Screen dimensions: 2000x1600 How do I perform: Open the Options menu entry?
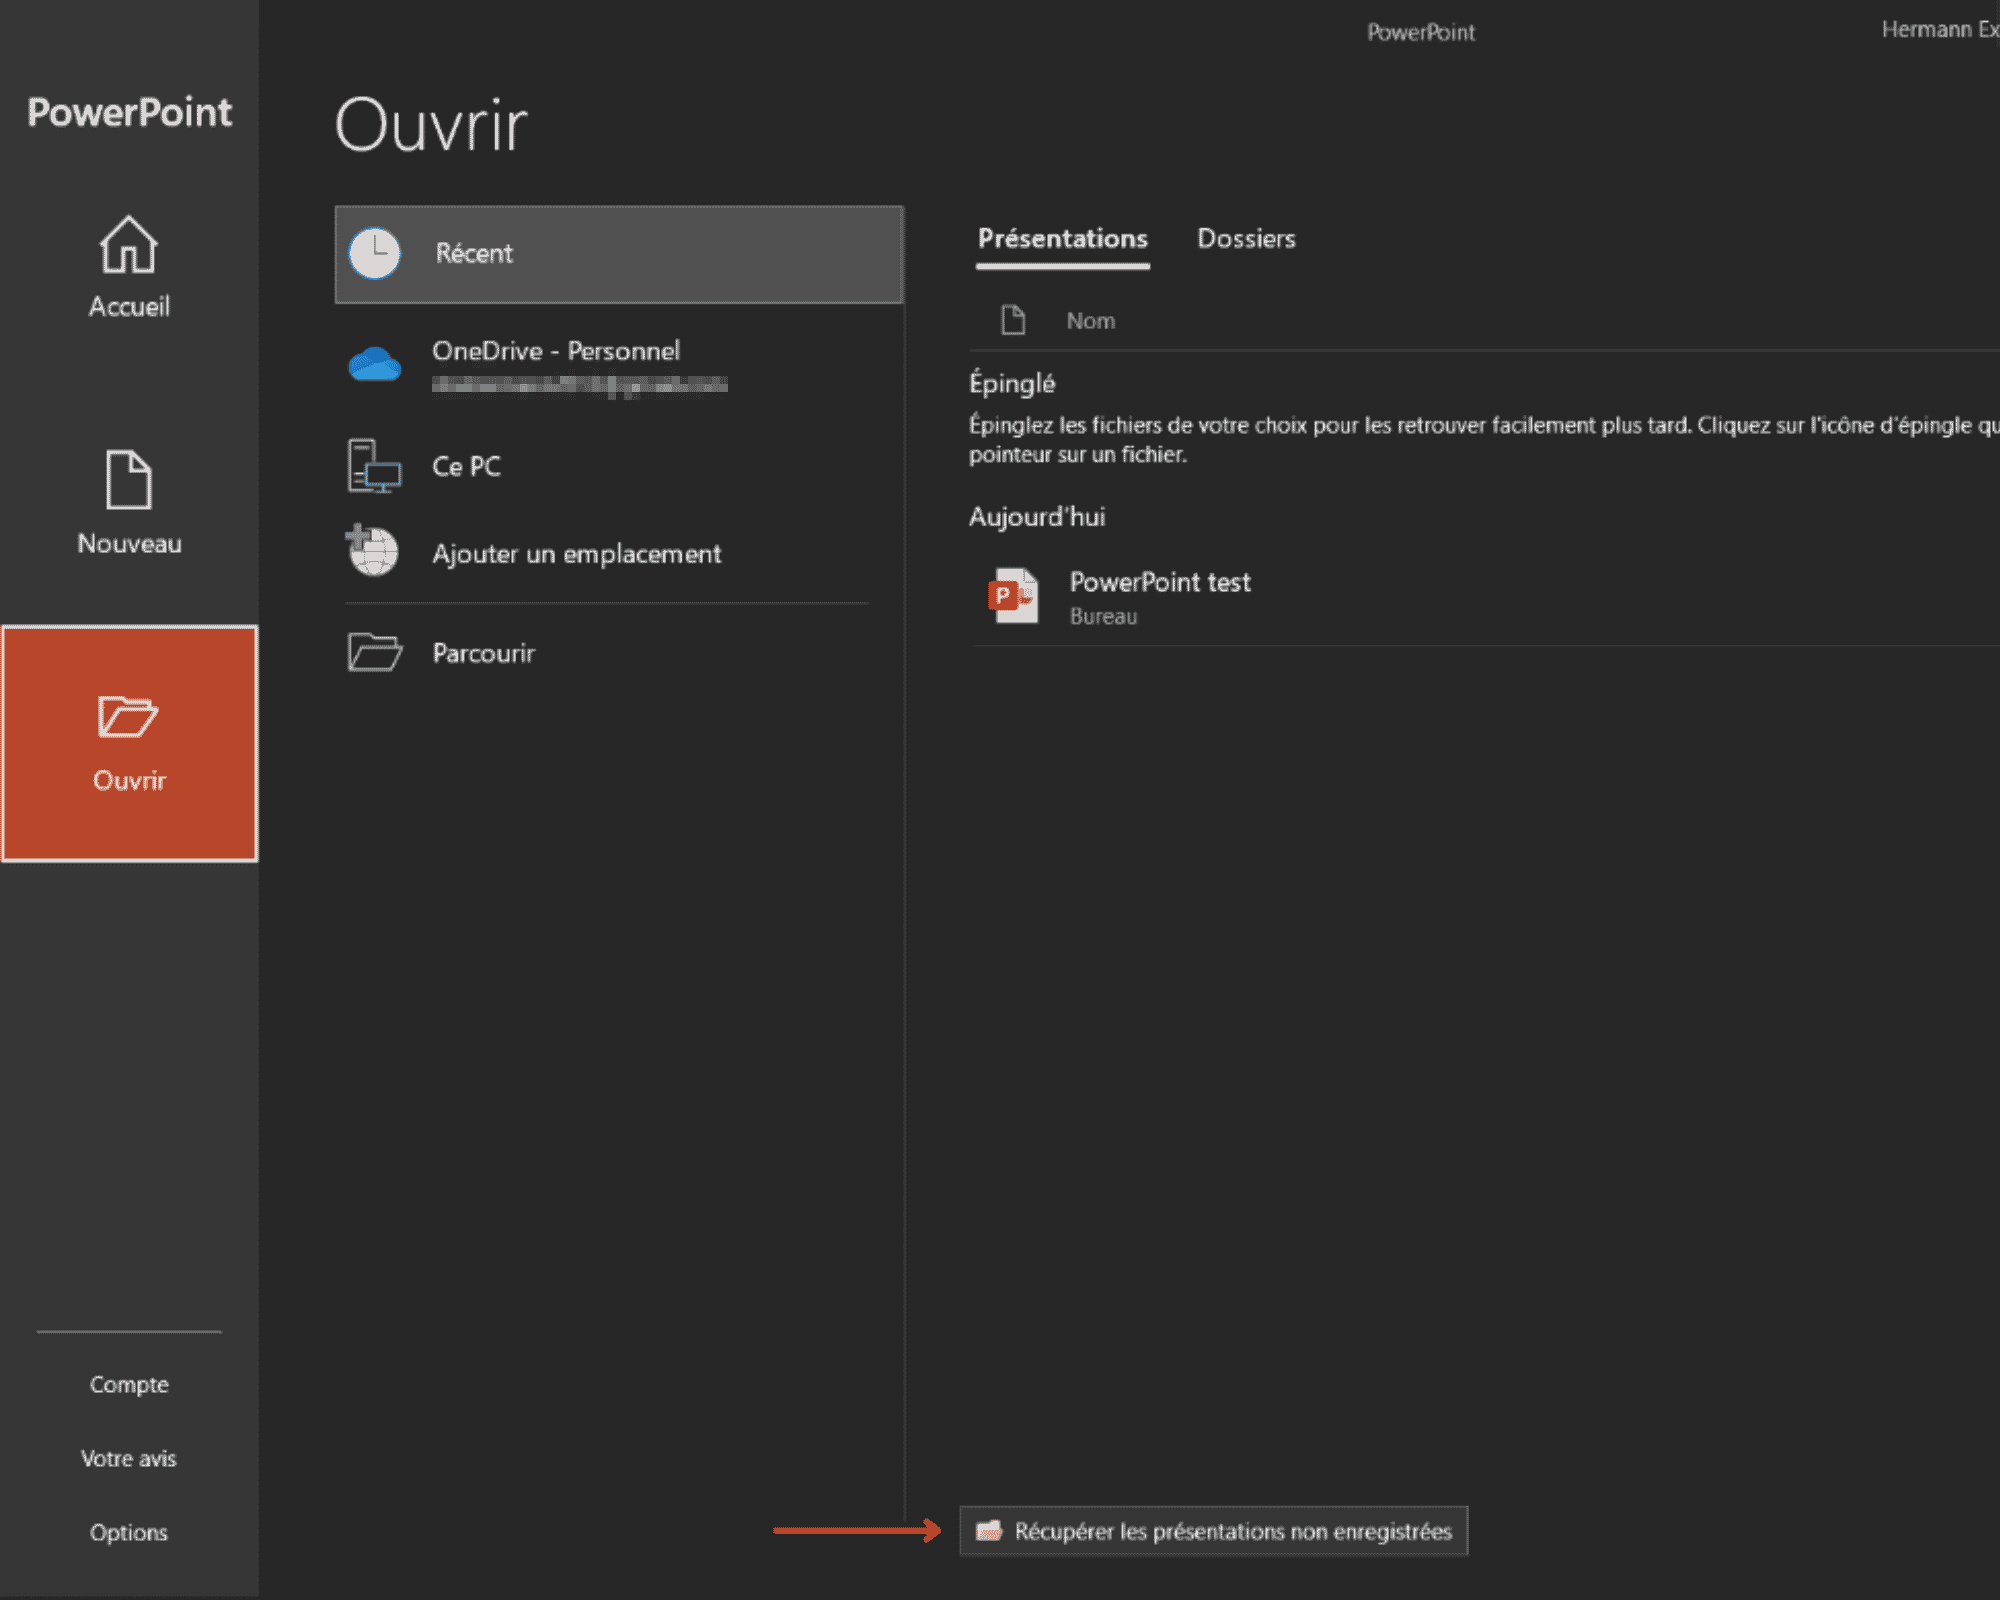pos(129,1533)
